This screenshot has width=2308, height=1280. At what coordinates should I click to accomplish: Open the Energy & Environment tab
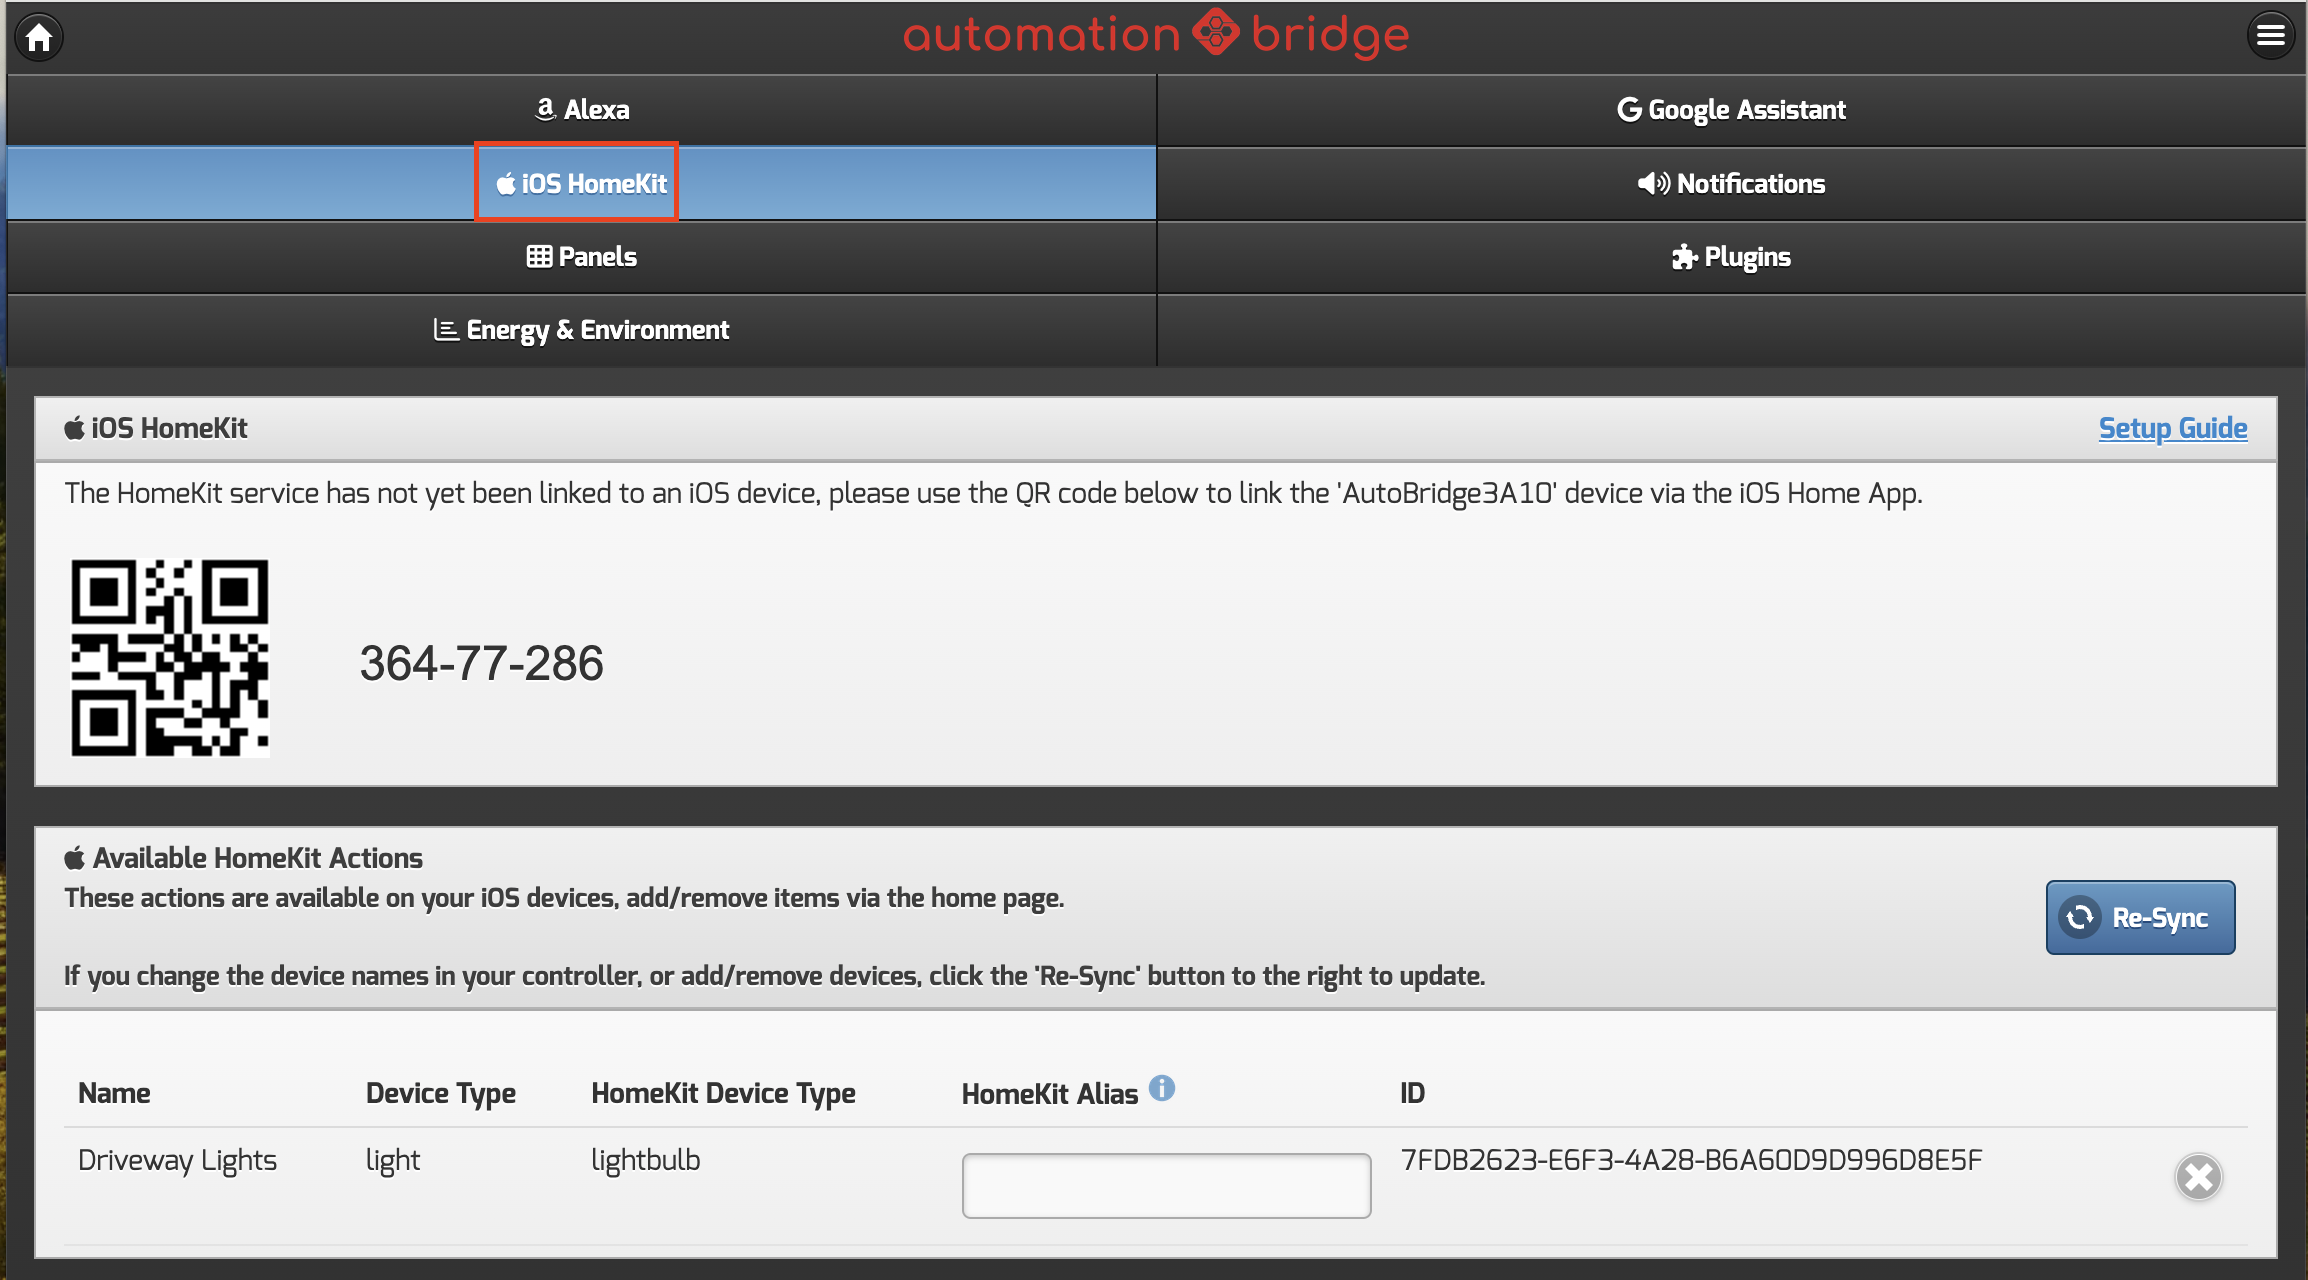pyautogui.click(x=582, y=330)
